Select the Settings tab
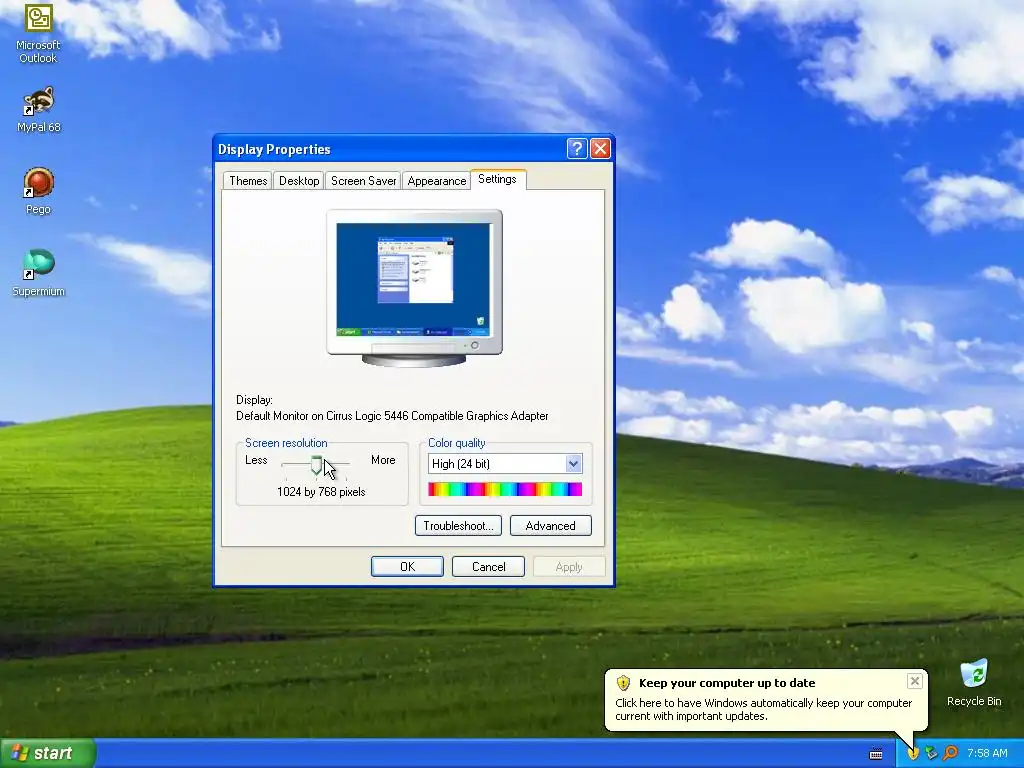The width and height of the screenshot is (1024, 768). pos(498,179)
